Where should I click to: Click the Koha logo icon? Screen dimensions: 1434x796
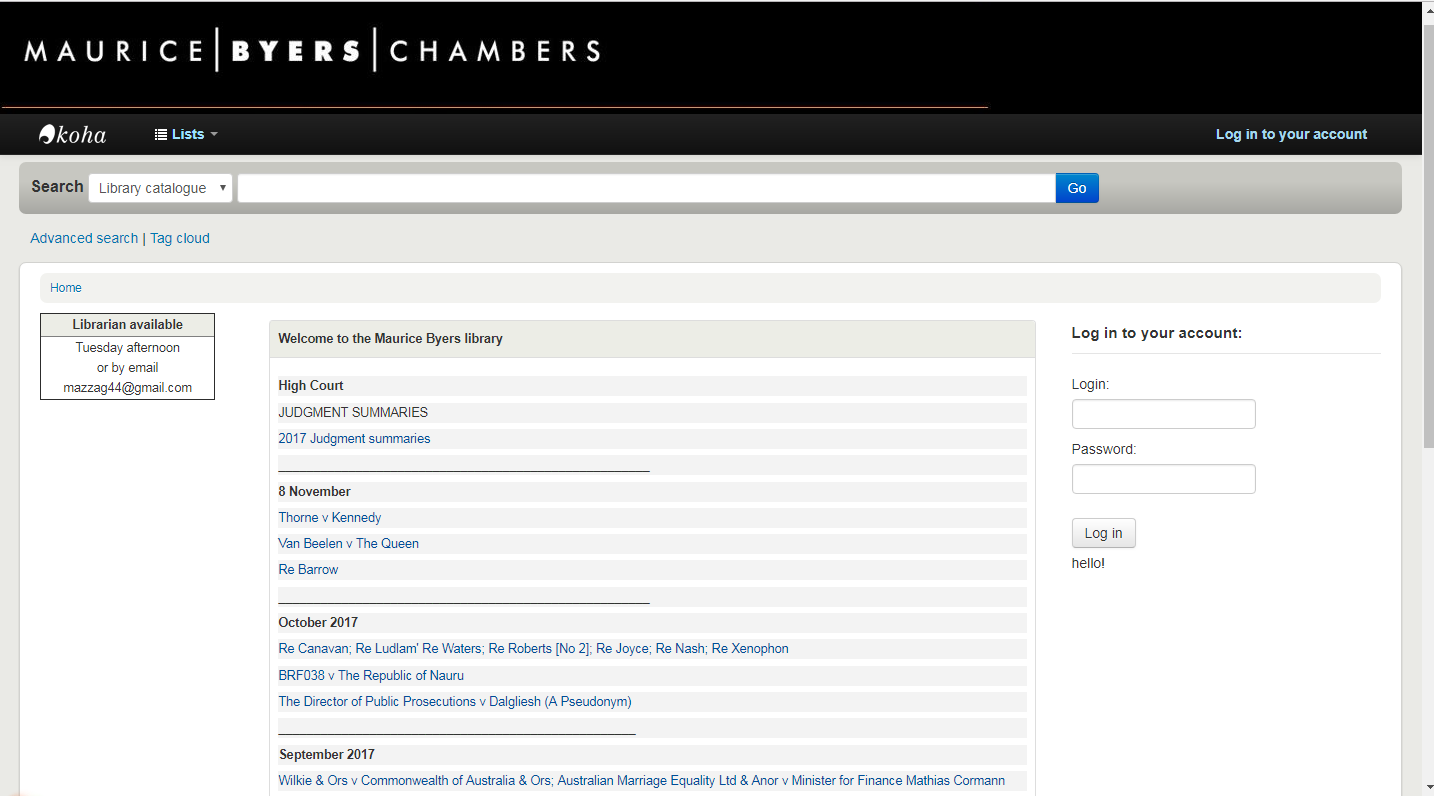pyautogui.click(x=73, y=134)
